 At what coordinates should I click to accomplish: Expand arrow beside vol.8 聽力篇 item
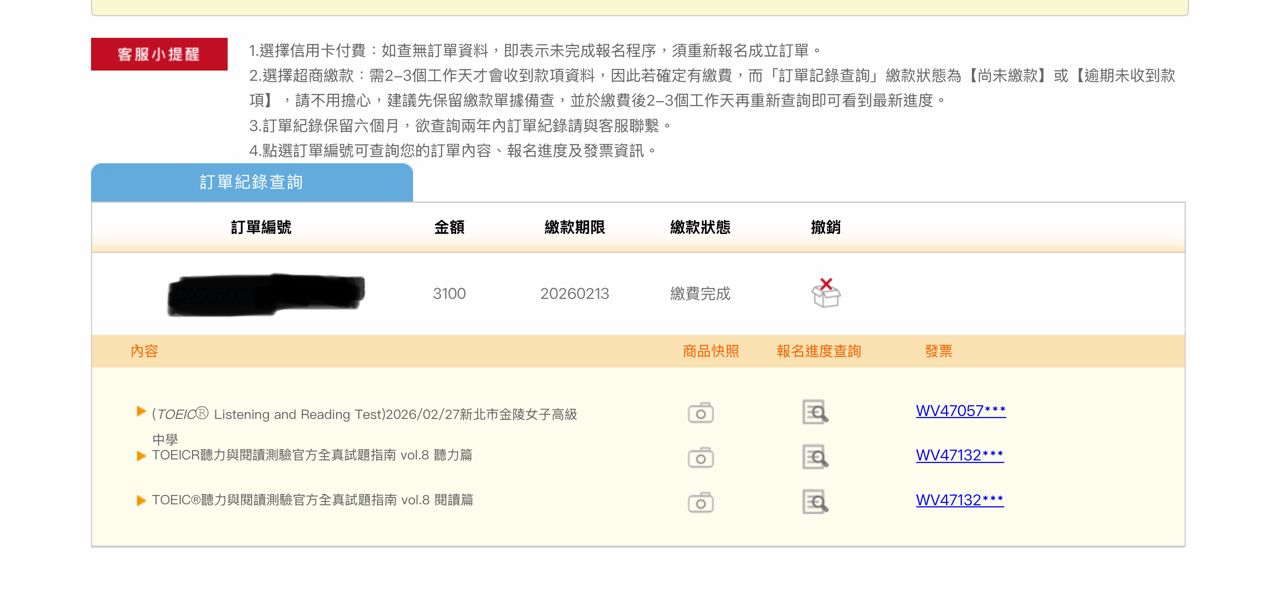pos(141,456)
